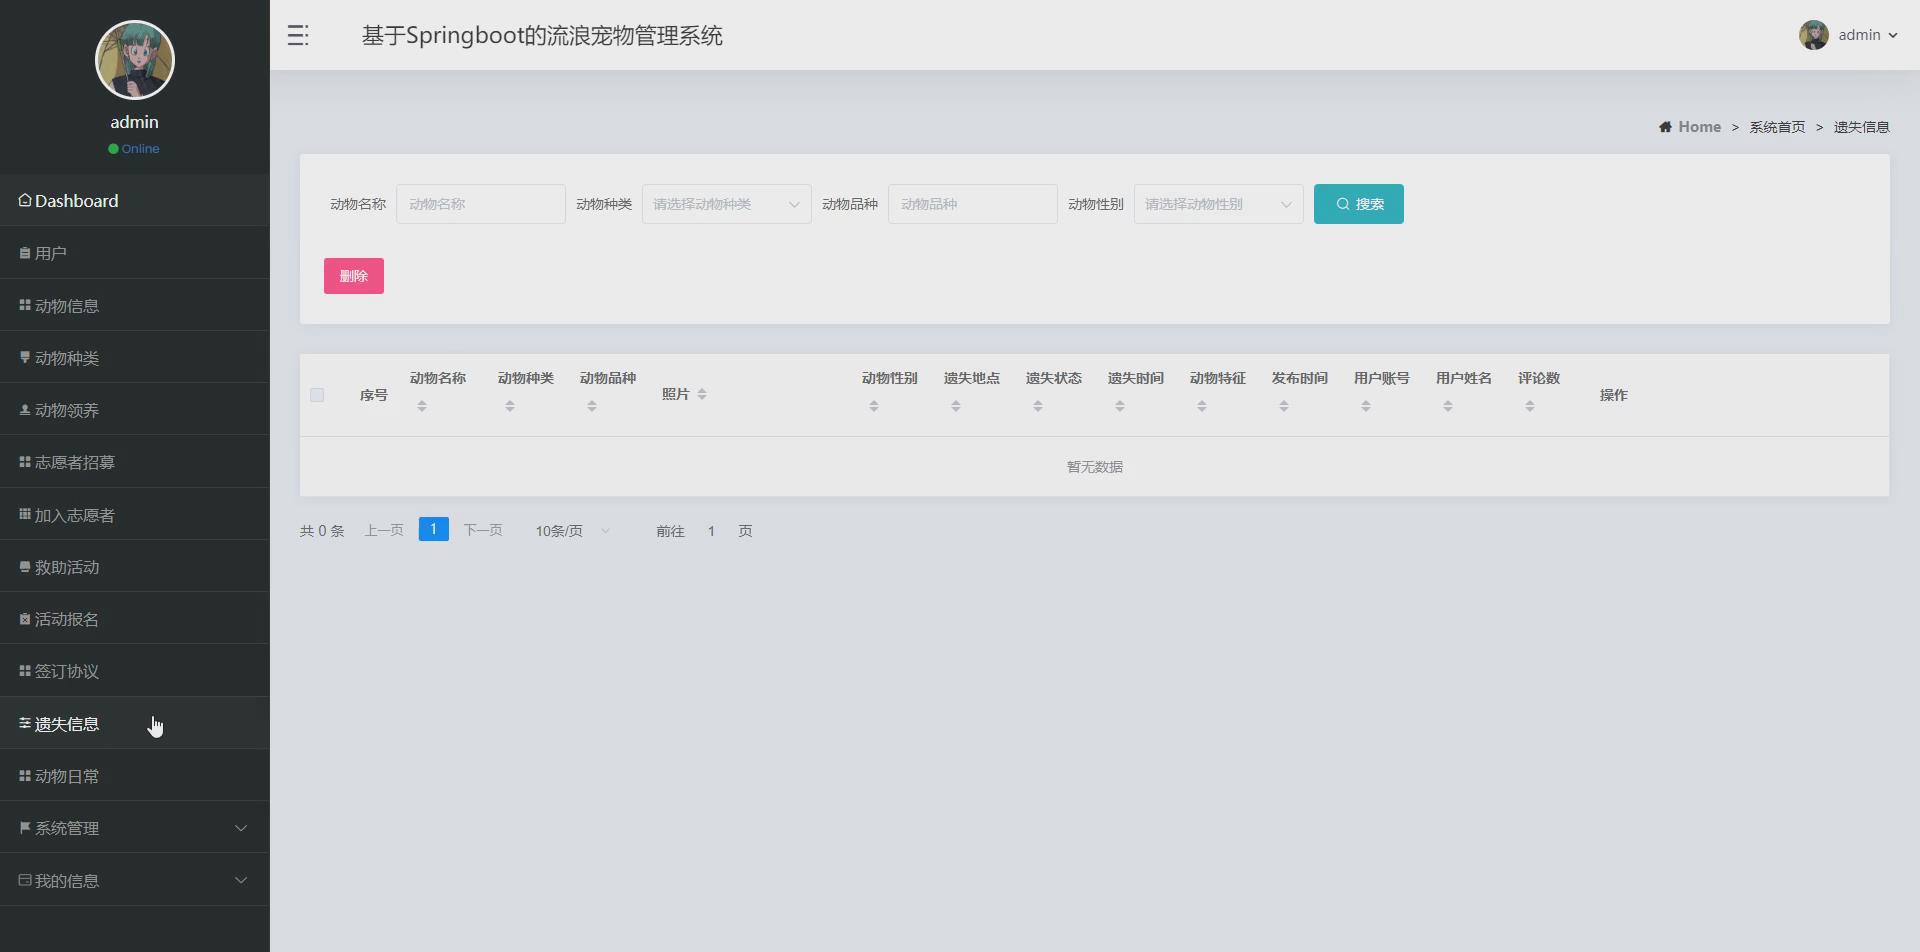Click the 搜索 search button
This screenshot has width=1920, height=952.
click(x=1358, y=203)
